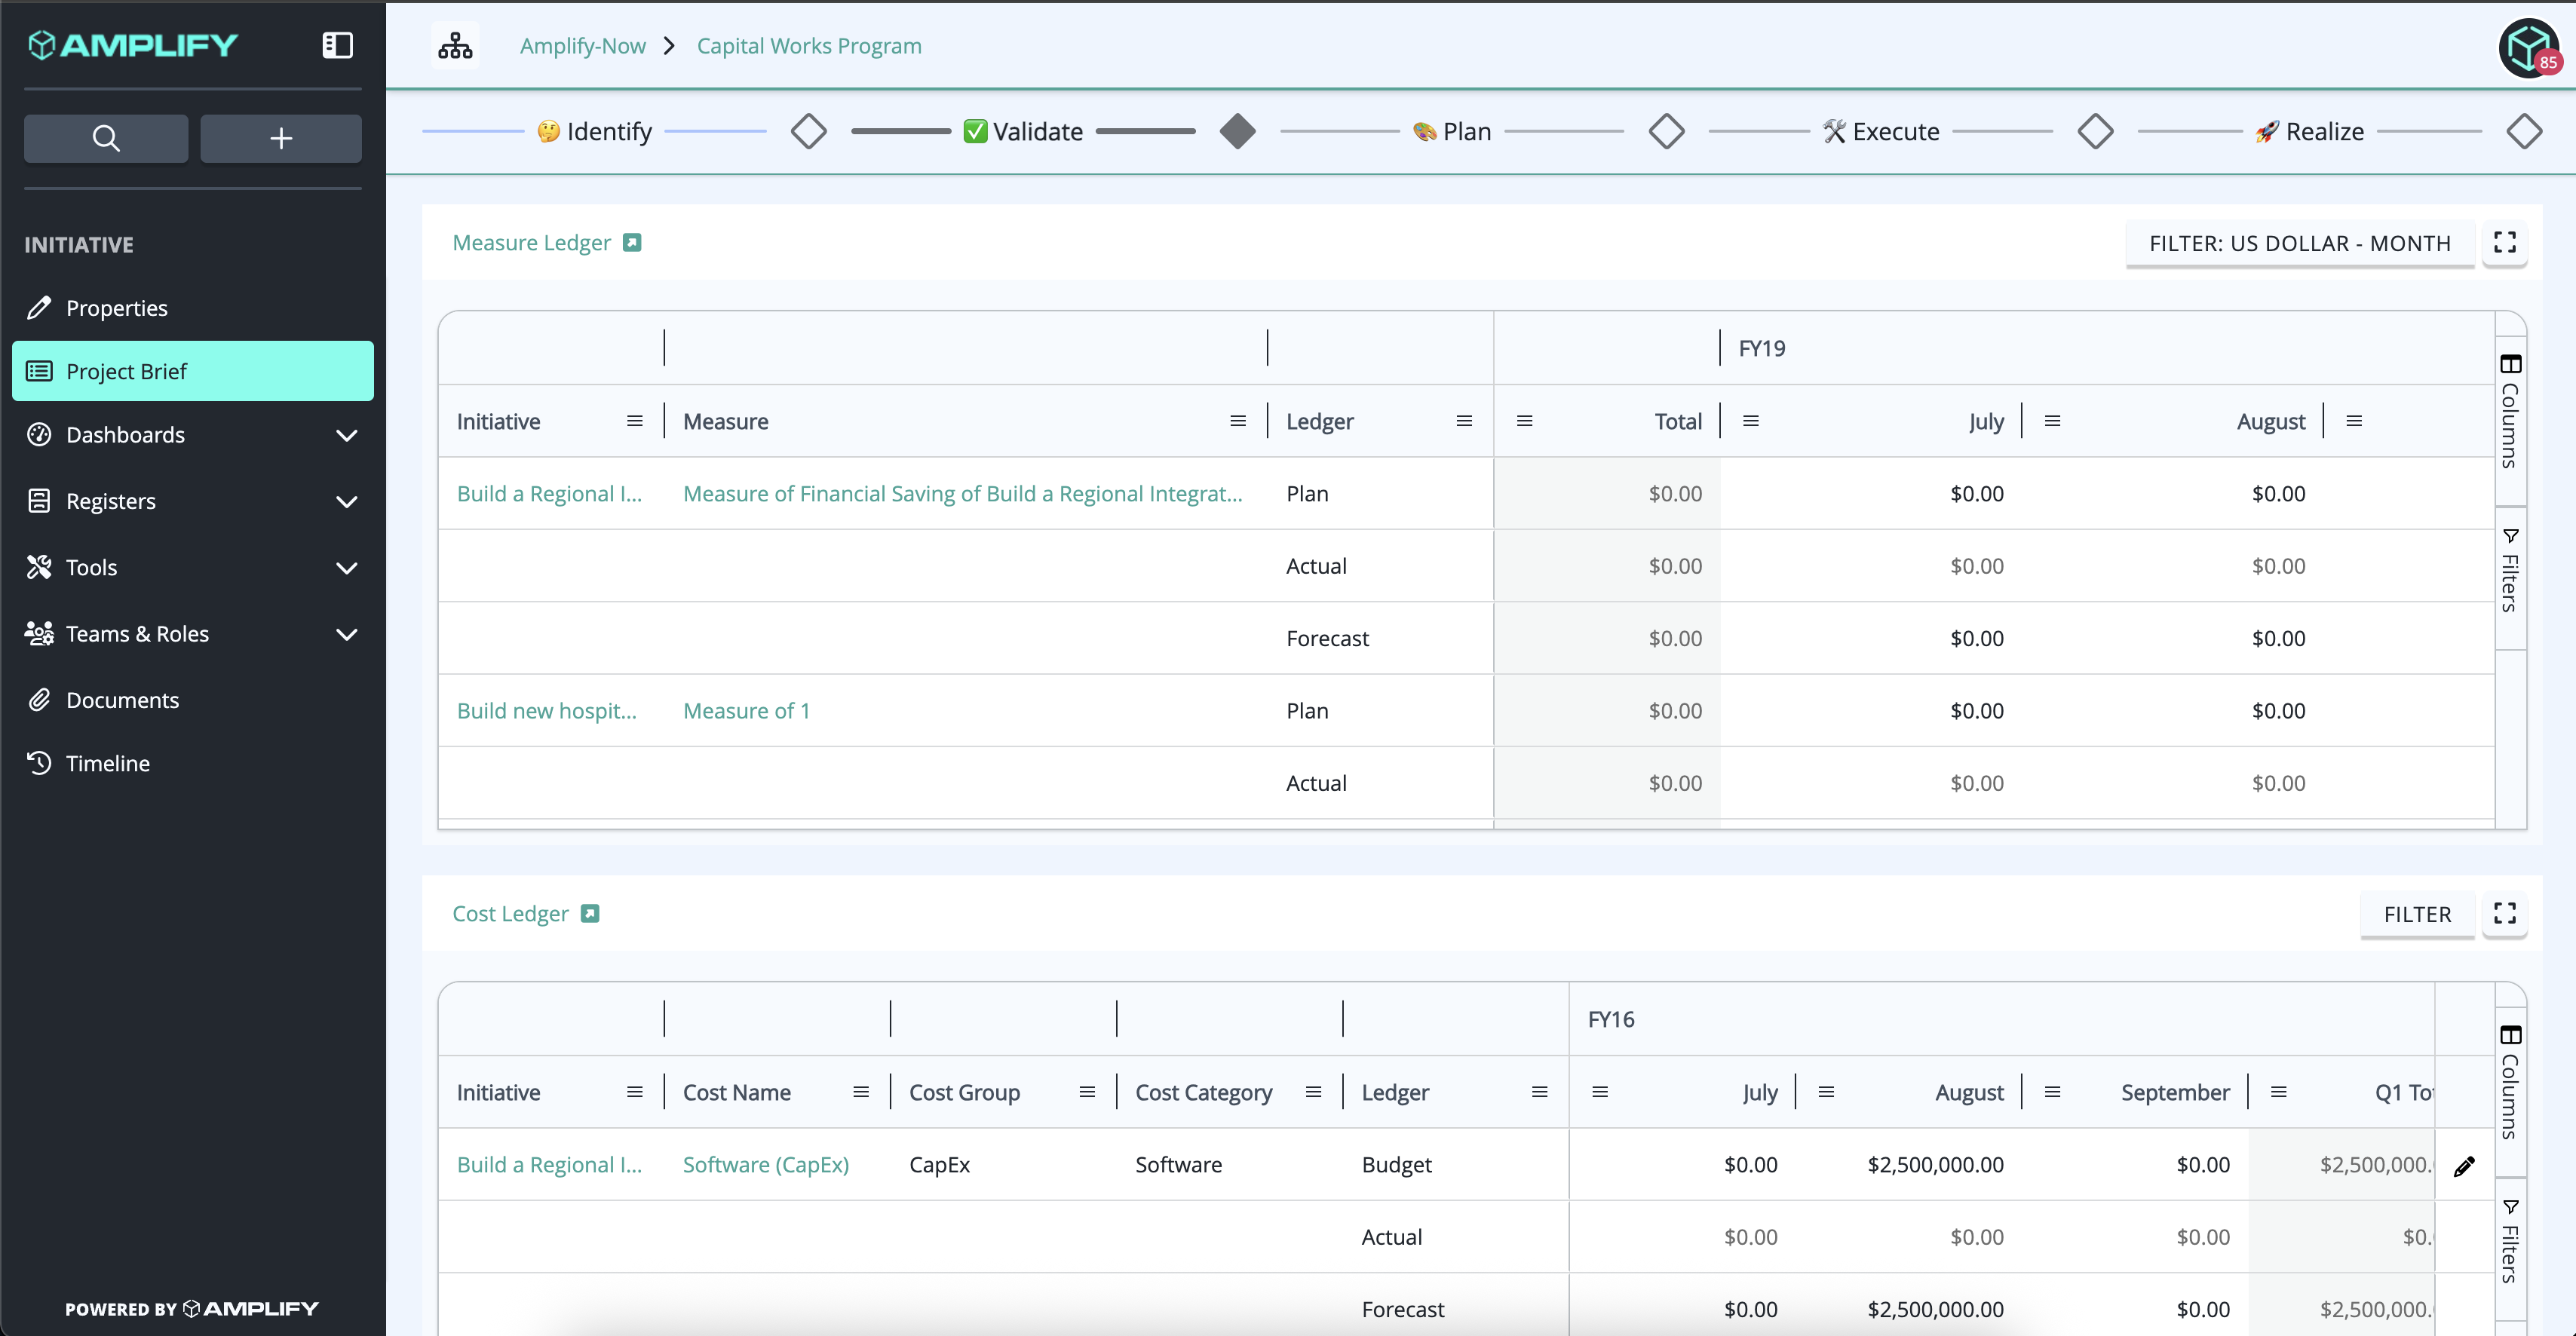
Task: Select the Identify stage
Action: pyautogui.click(x=594, y=131)
